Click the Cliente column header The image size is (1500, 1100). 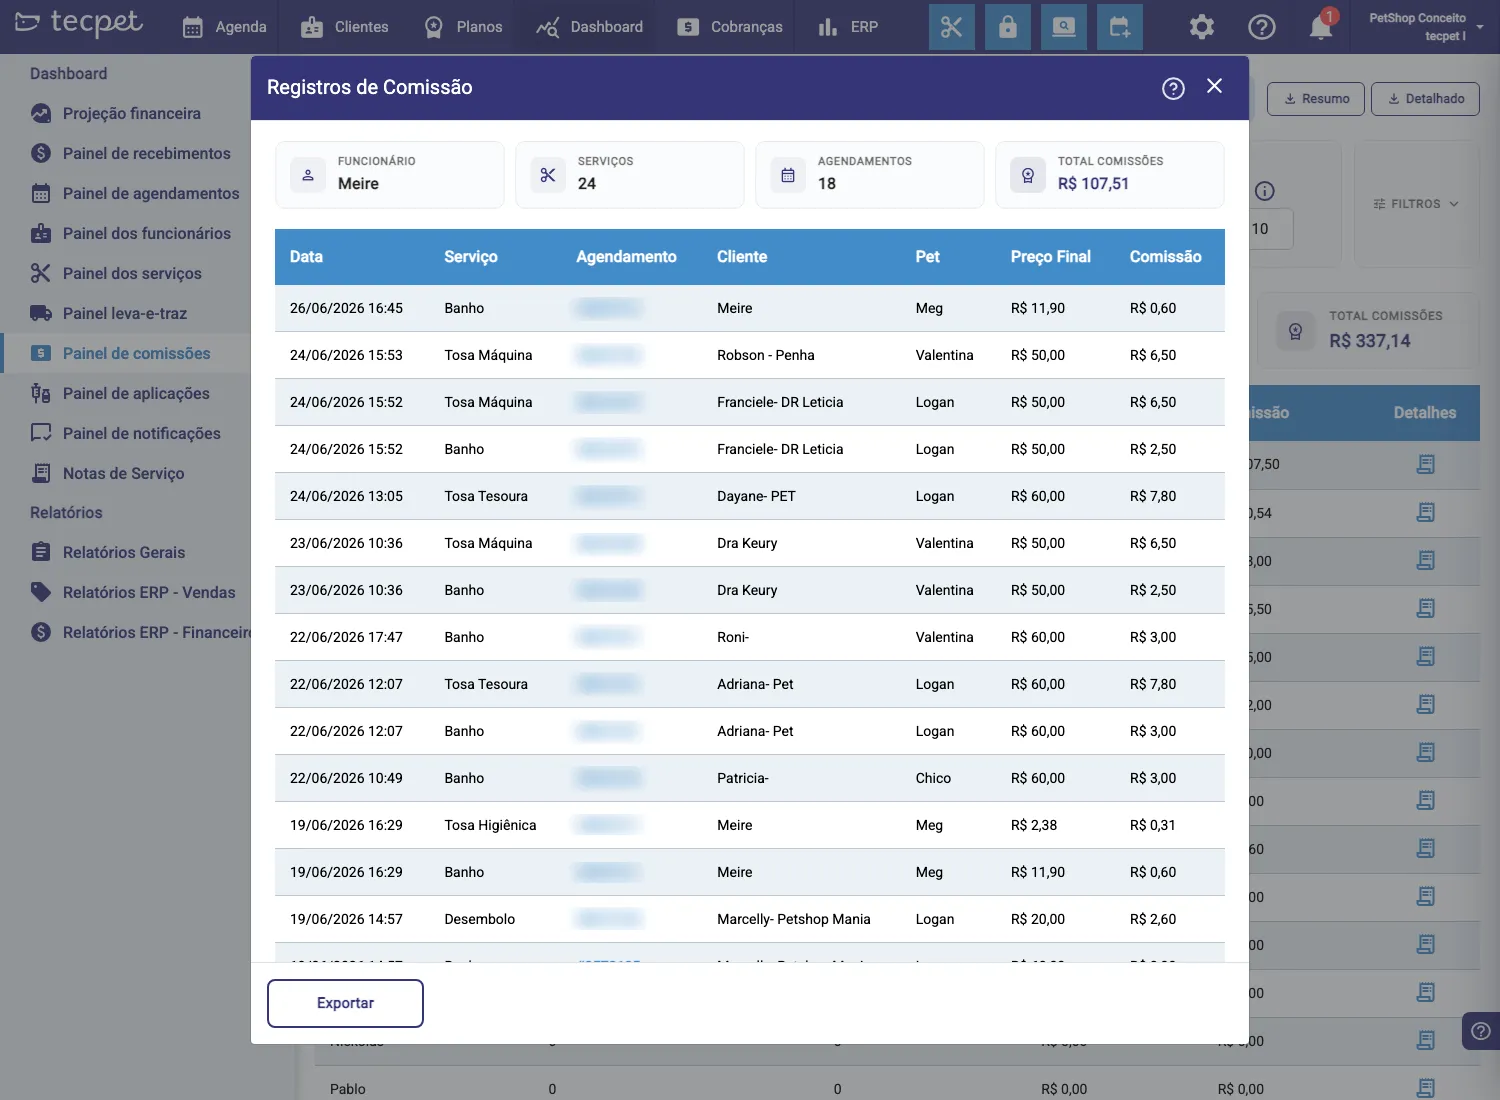pos(742,257)
